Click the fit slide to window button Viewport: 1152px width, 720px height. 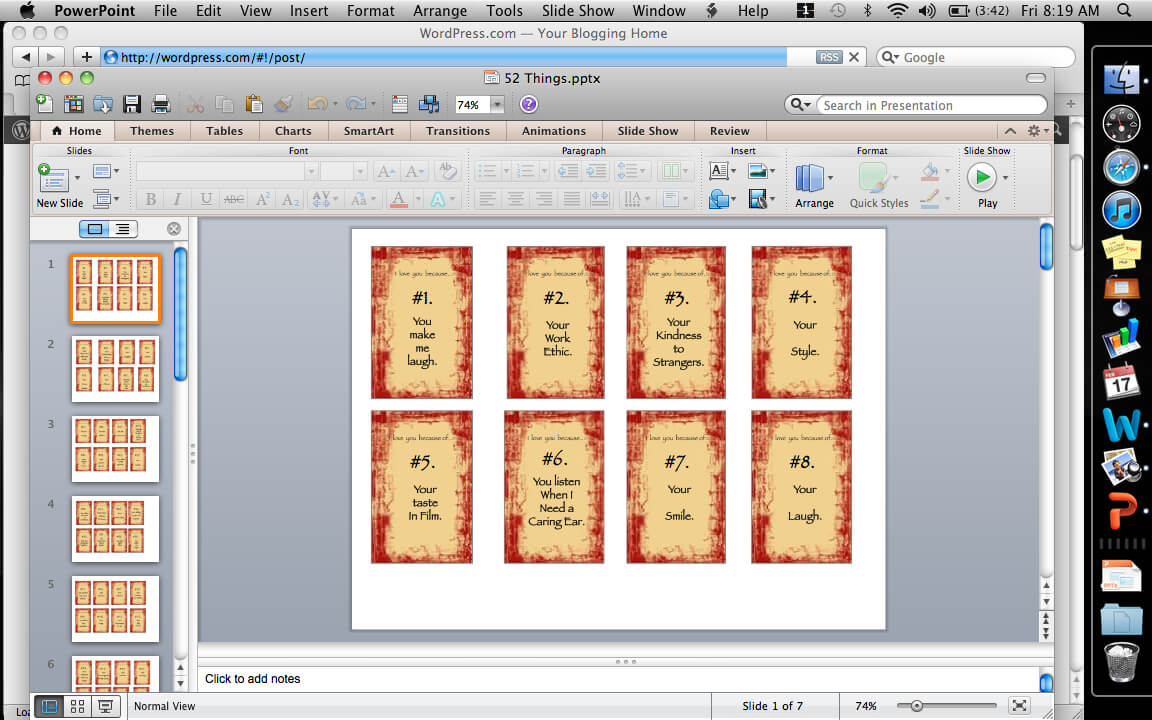tap(1018, 706)
